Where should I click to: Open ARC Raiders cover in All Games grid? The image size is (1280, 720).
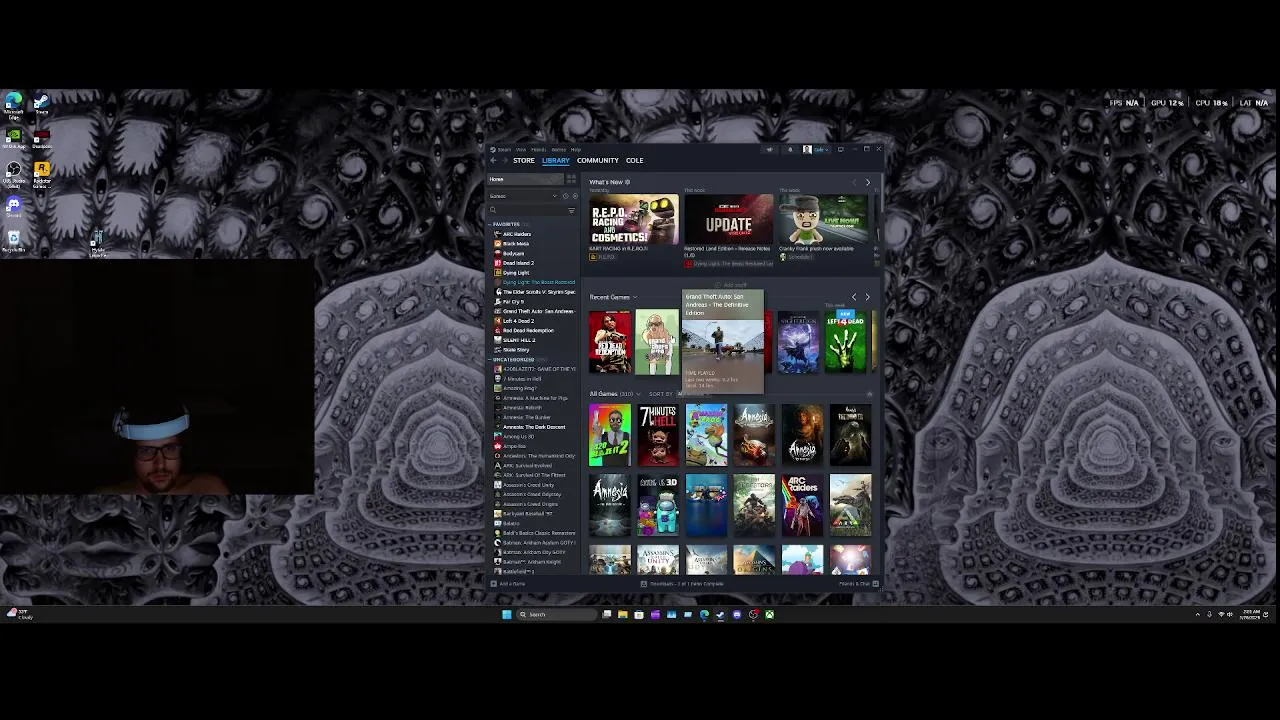coord(802,505)
